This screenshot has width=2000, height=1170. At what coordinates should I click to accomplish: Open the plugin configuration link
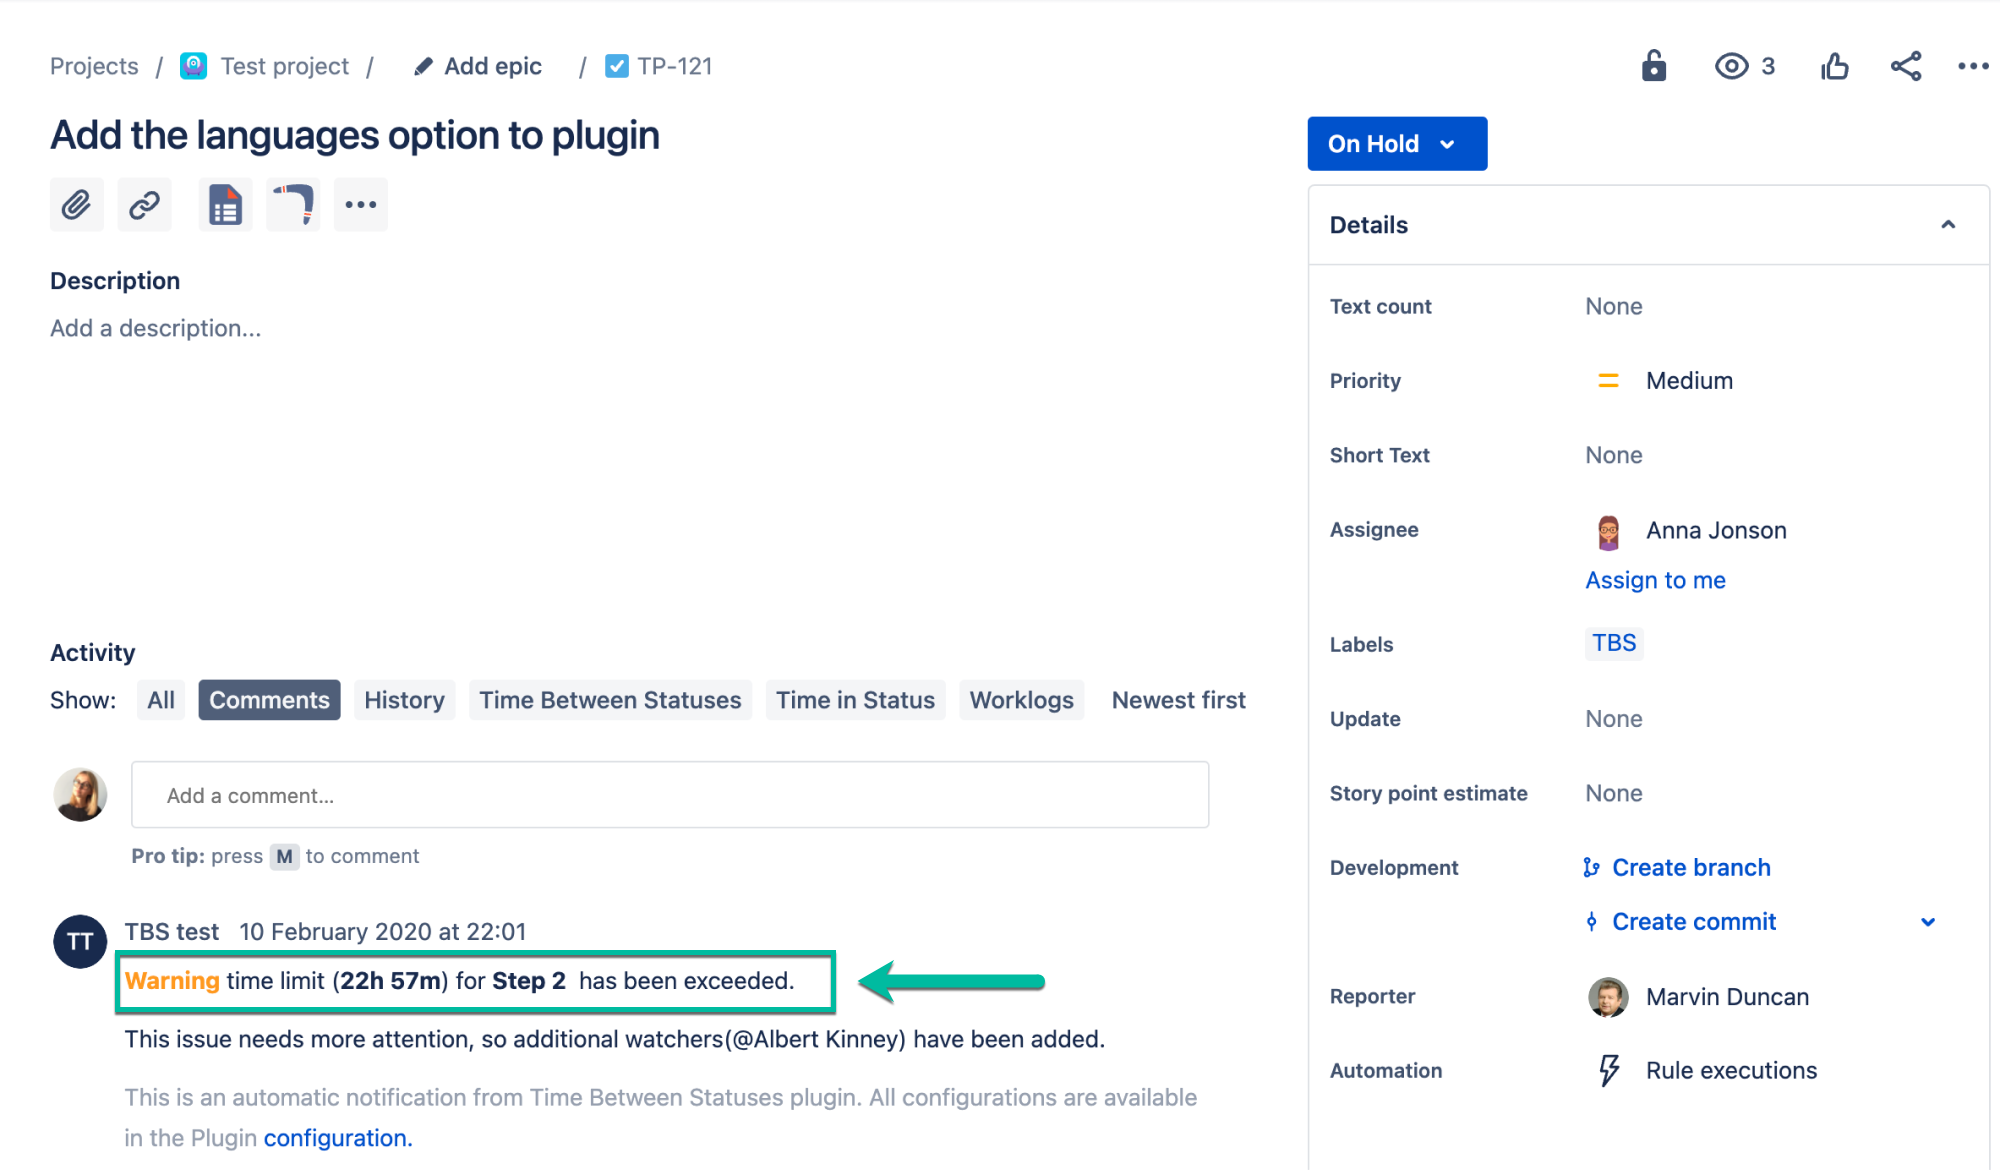pyautogui.click(x=337, y=1138)
